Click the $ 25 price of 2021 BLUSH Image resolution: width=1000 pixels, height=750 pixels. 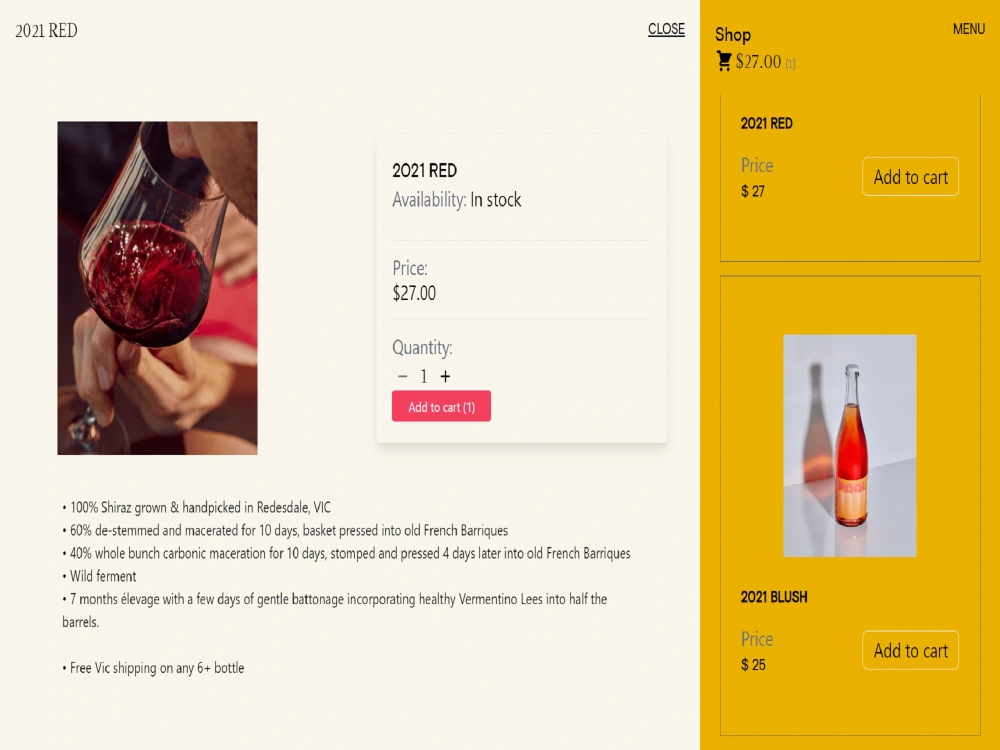[753, 665]
